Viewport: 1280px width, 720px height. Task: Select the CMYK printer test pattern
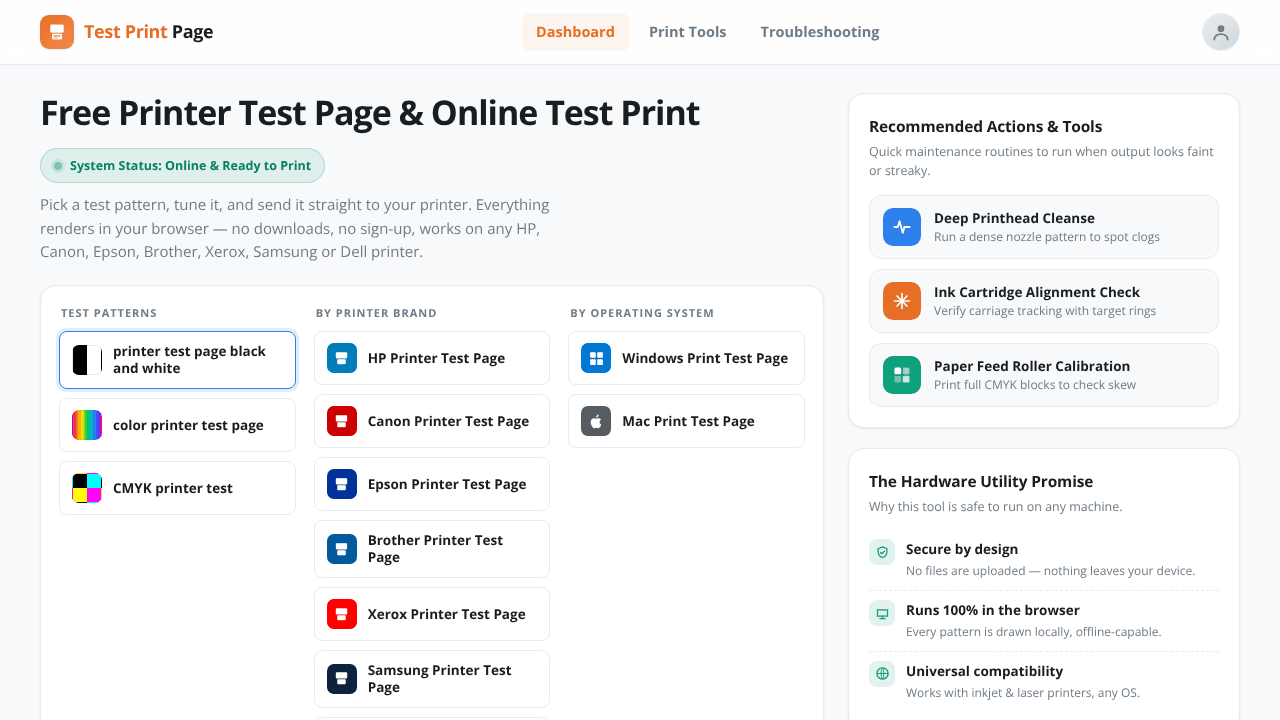click(177, 488)
